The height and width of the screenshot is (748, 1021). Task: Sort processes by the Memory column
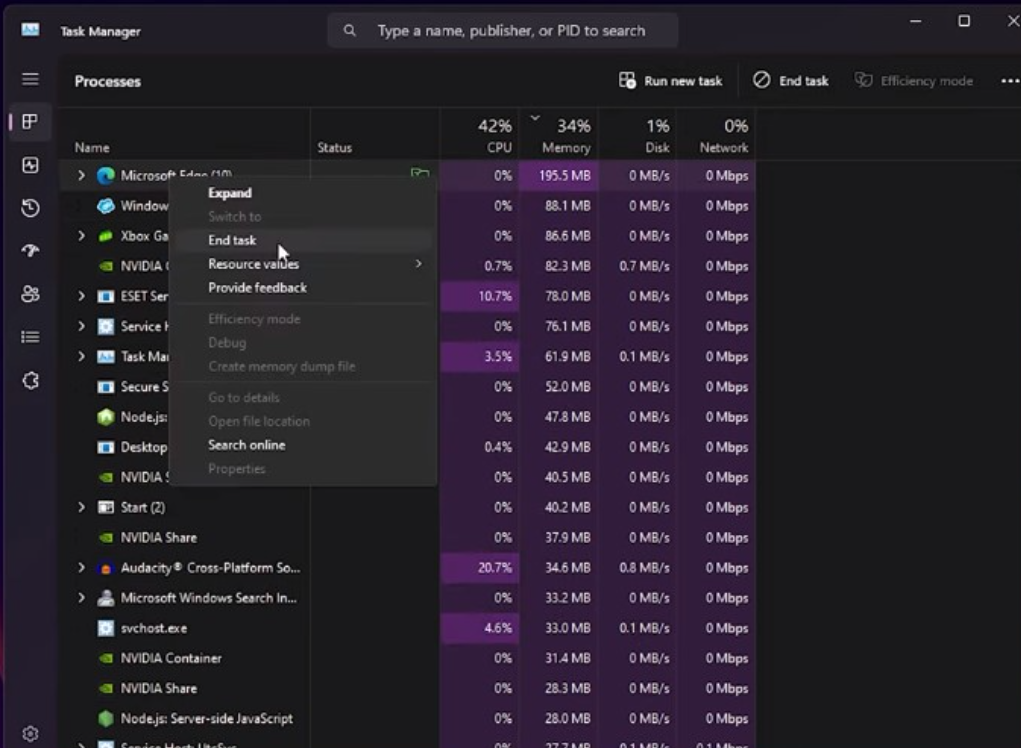tap(559, 135)
